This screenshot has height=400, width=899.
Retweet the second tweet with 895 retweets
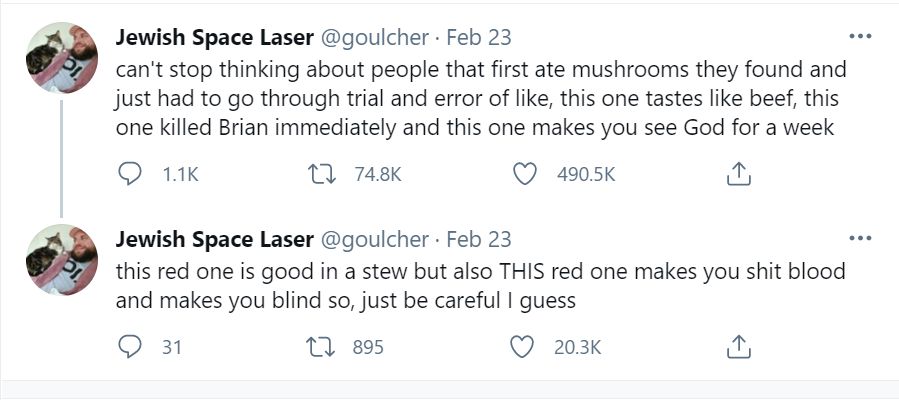click(x=320, y=347)
